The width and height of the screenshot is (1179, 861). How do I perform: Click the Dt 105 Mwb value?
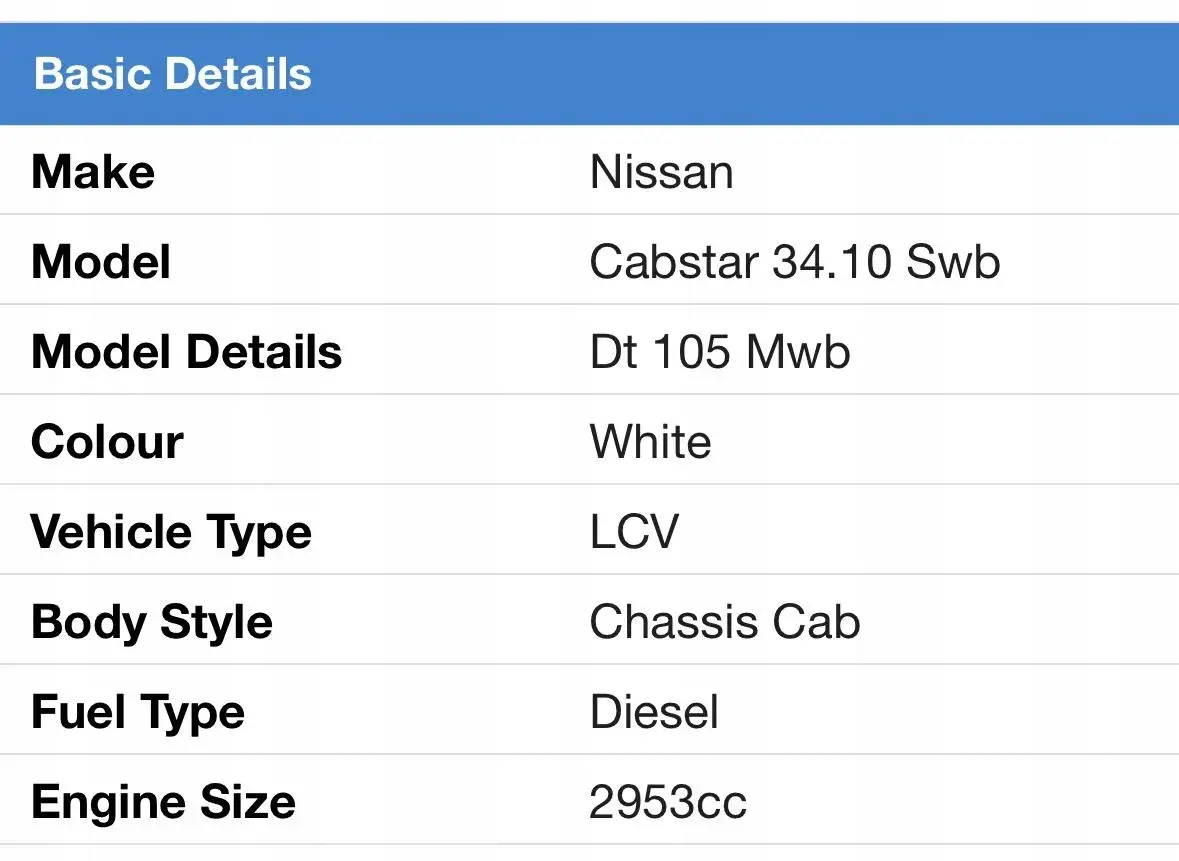click(x=720, y=351)
